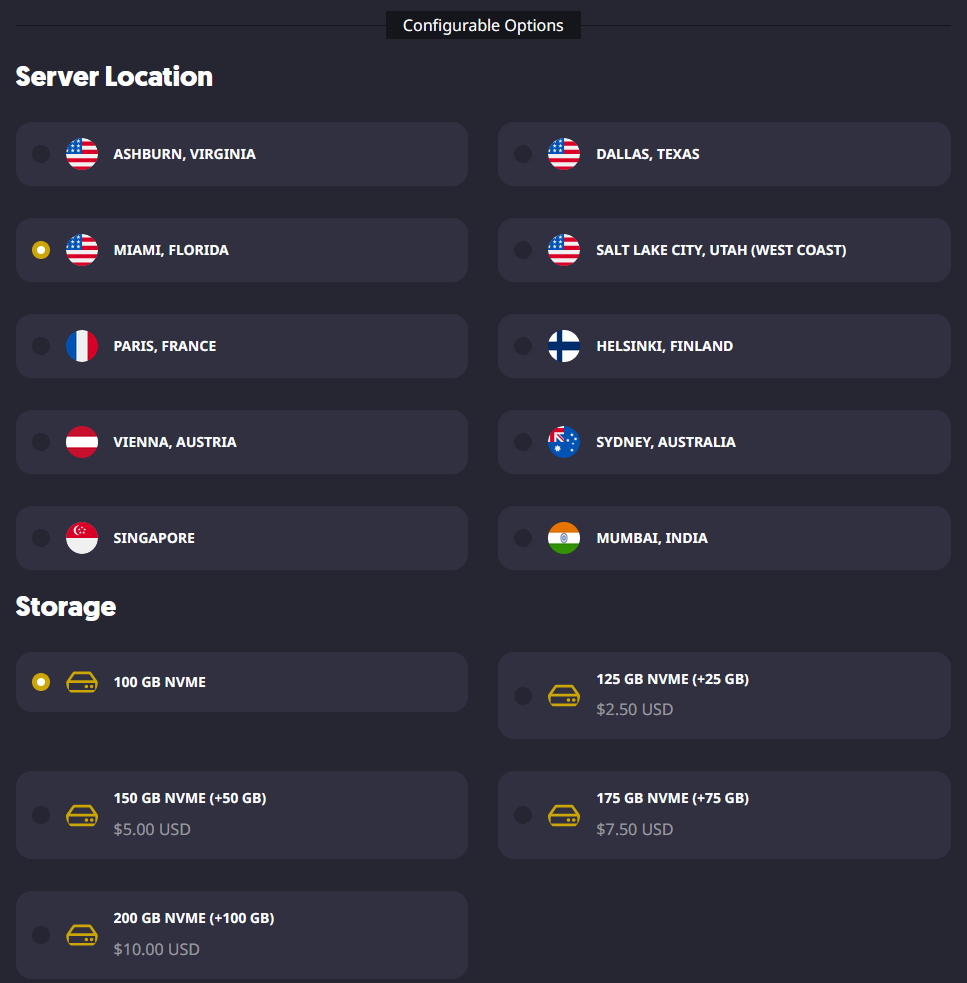Click the $10.00 USD price text
The height and width of the screenshot is (983, 967).
coord(156,949)
